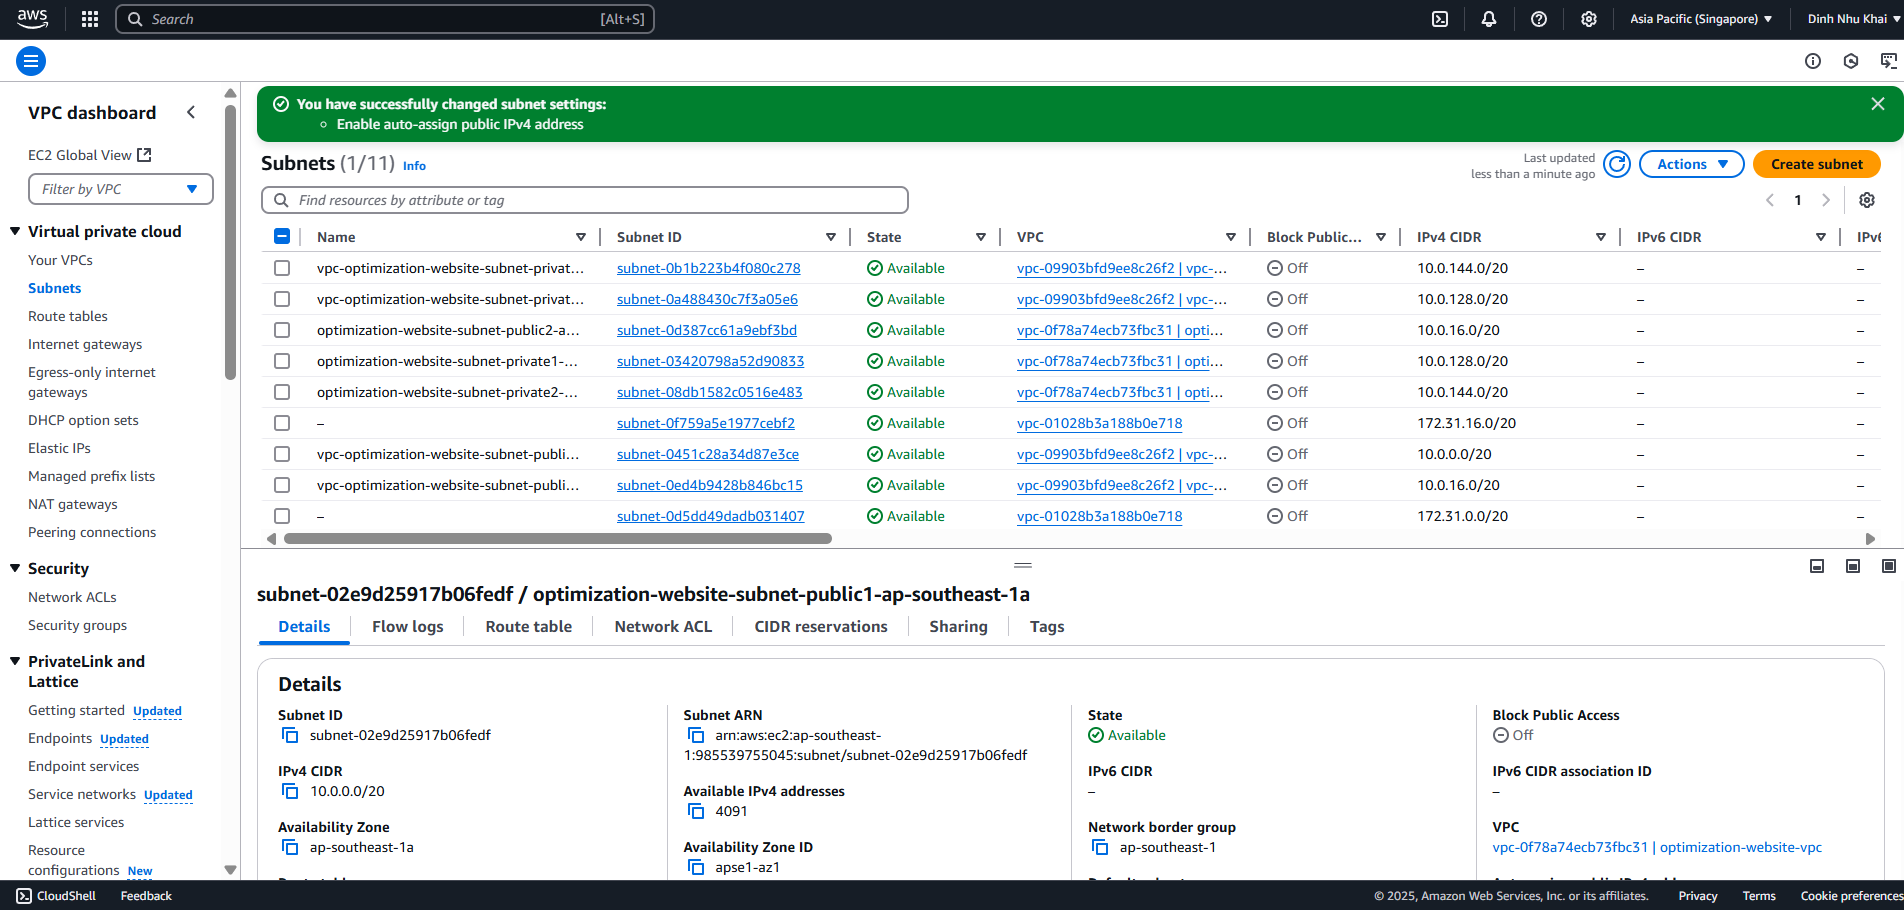Copy the IPv4 CIDR 10.0.0.0/20
This screenshot has width=1904, height=910.
pos(290,791)
